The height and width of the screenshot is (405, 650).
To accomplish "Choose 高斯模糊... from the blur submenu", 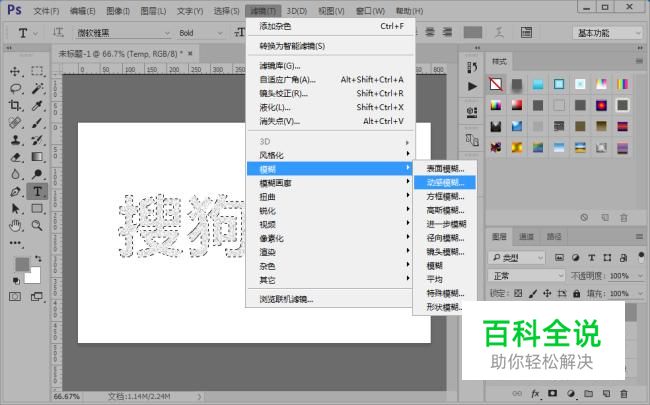I will tap(445, 210).
